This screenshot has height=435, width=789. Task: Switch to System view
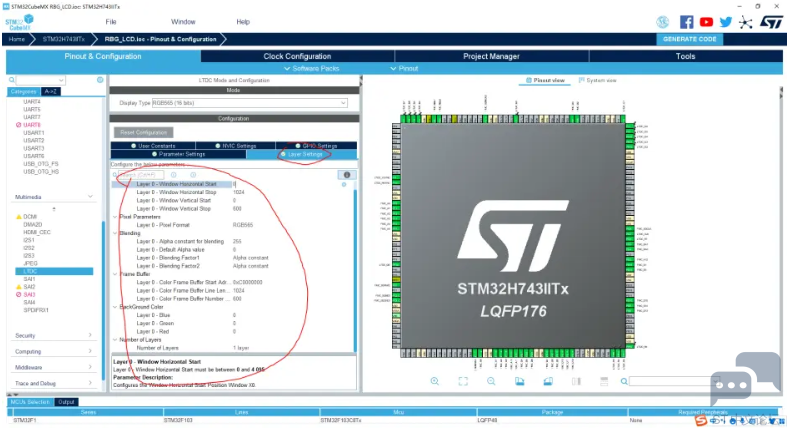(x=597, y=81)
